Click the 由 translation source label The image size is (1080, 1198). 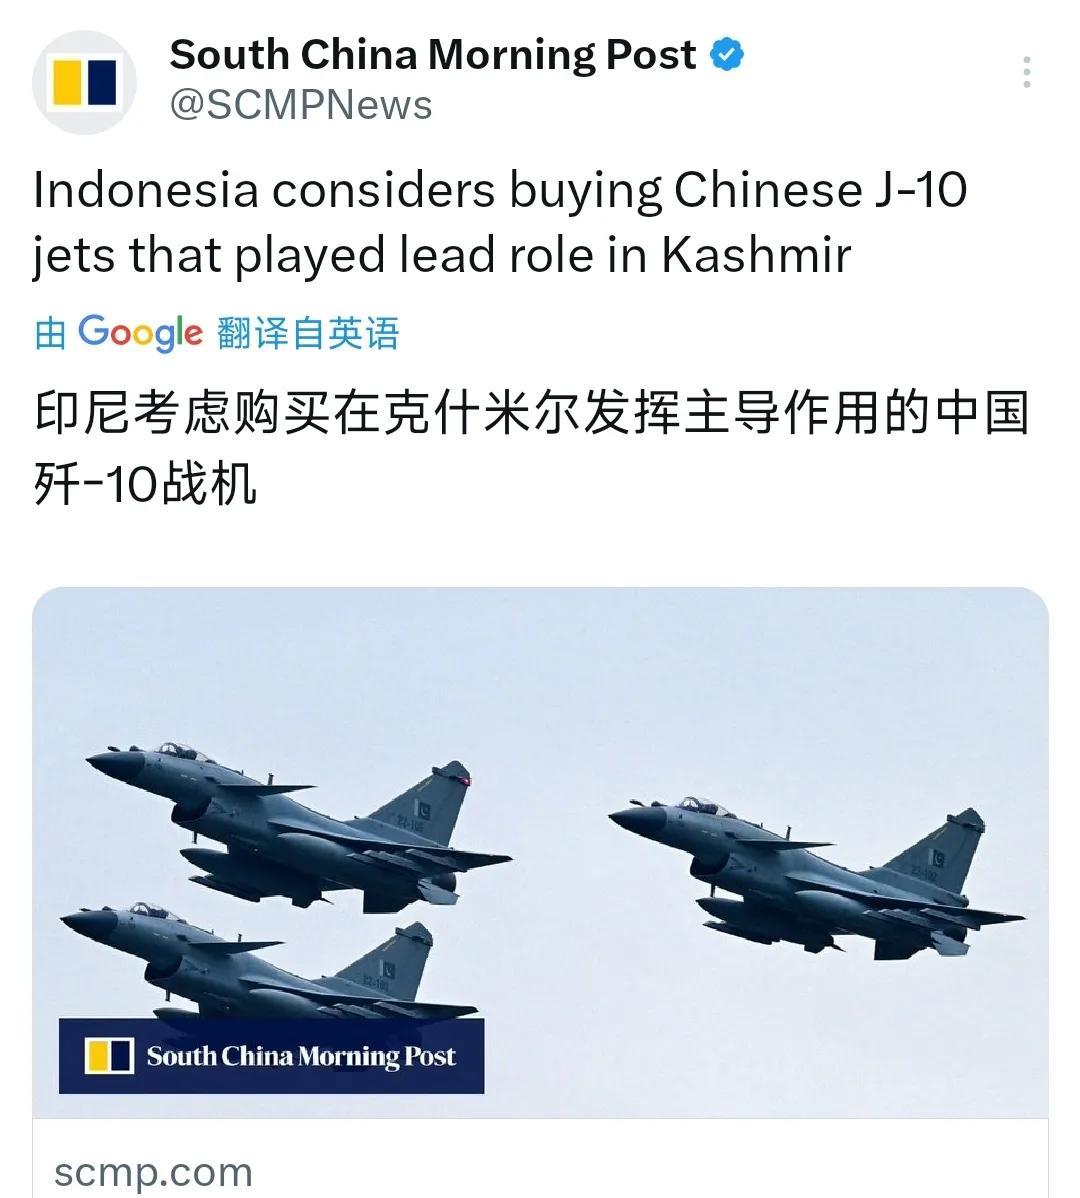(x=50, y=334)
